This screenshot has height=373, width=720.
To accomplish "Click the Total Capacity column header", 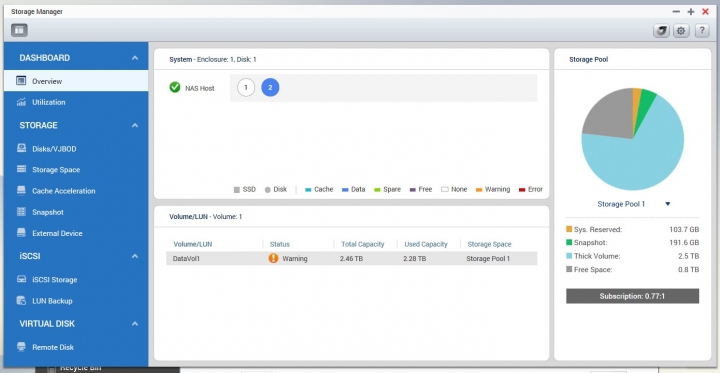I will click(363, 244).
